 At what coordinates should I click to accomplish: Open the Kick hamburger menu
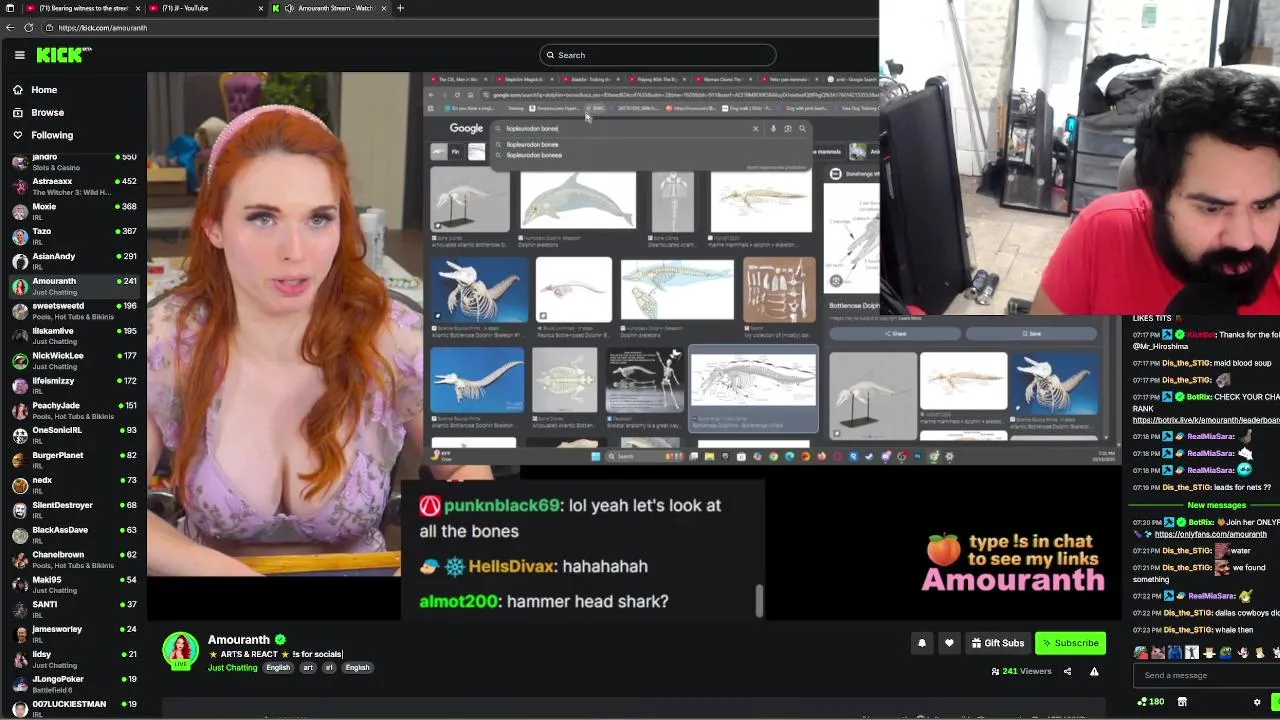19,55
